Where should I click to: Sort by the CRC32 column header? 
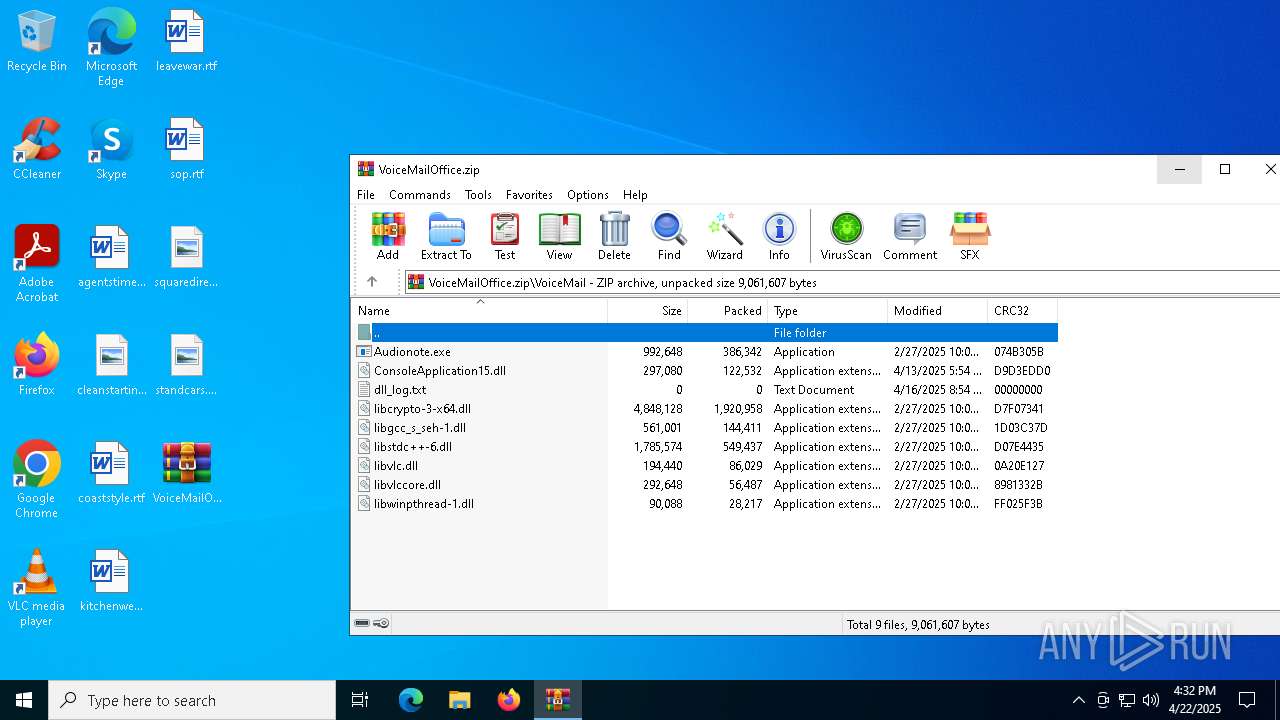(1023, 311)
